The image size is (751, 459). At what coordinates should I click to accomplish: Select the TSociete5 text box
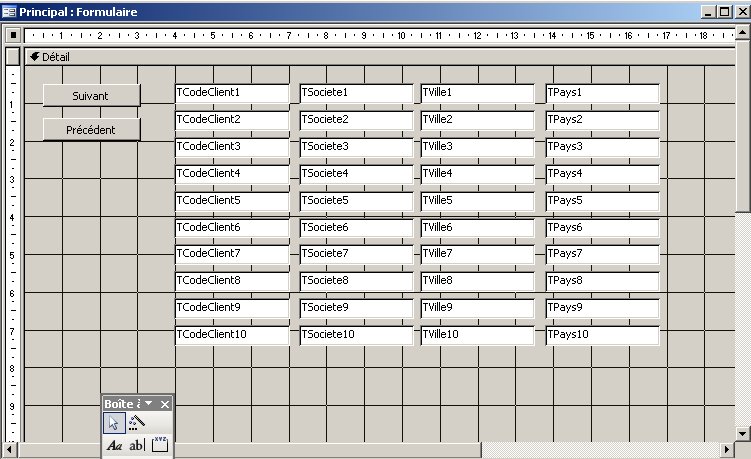(x=356, y=201)
